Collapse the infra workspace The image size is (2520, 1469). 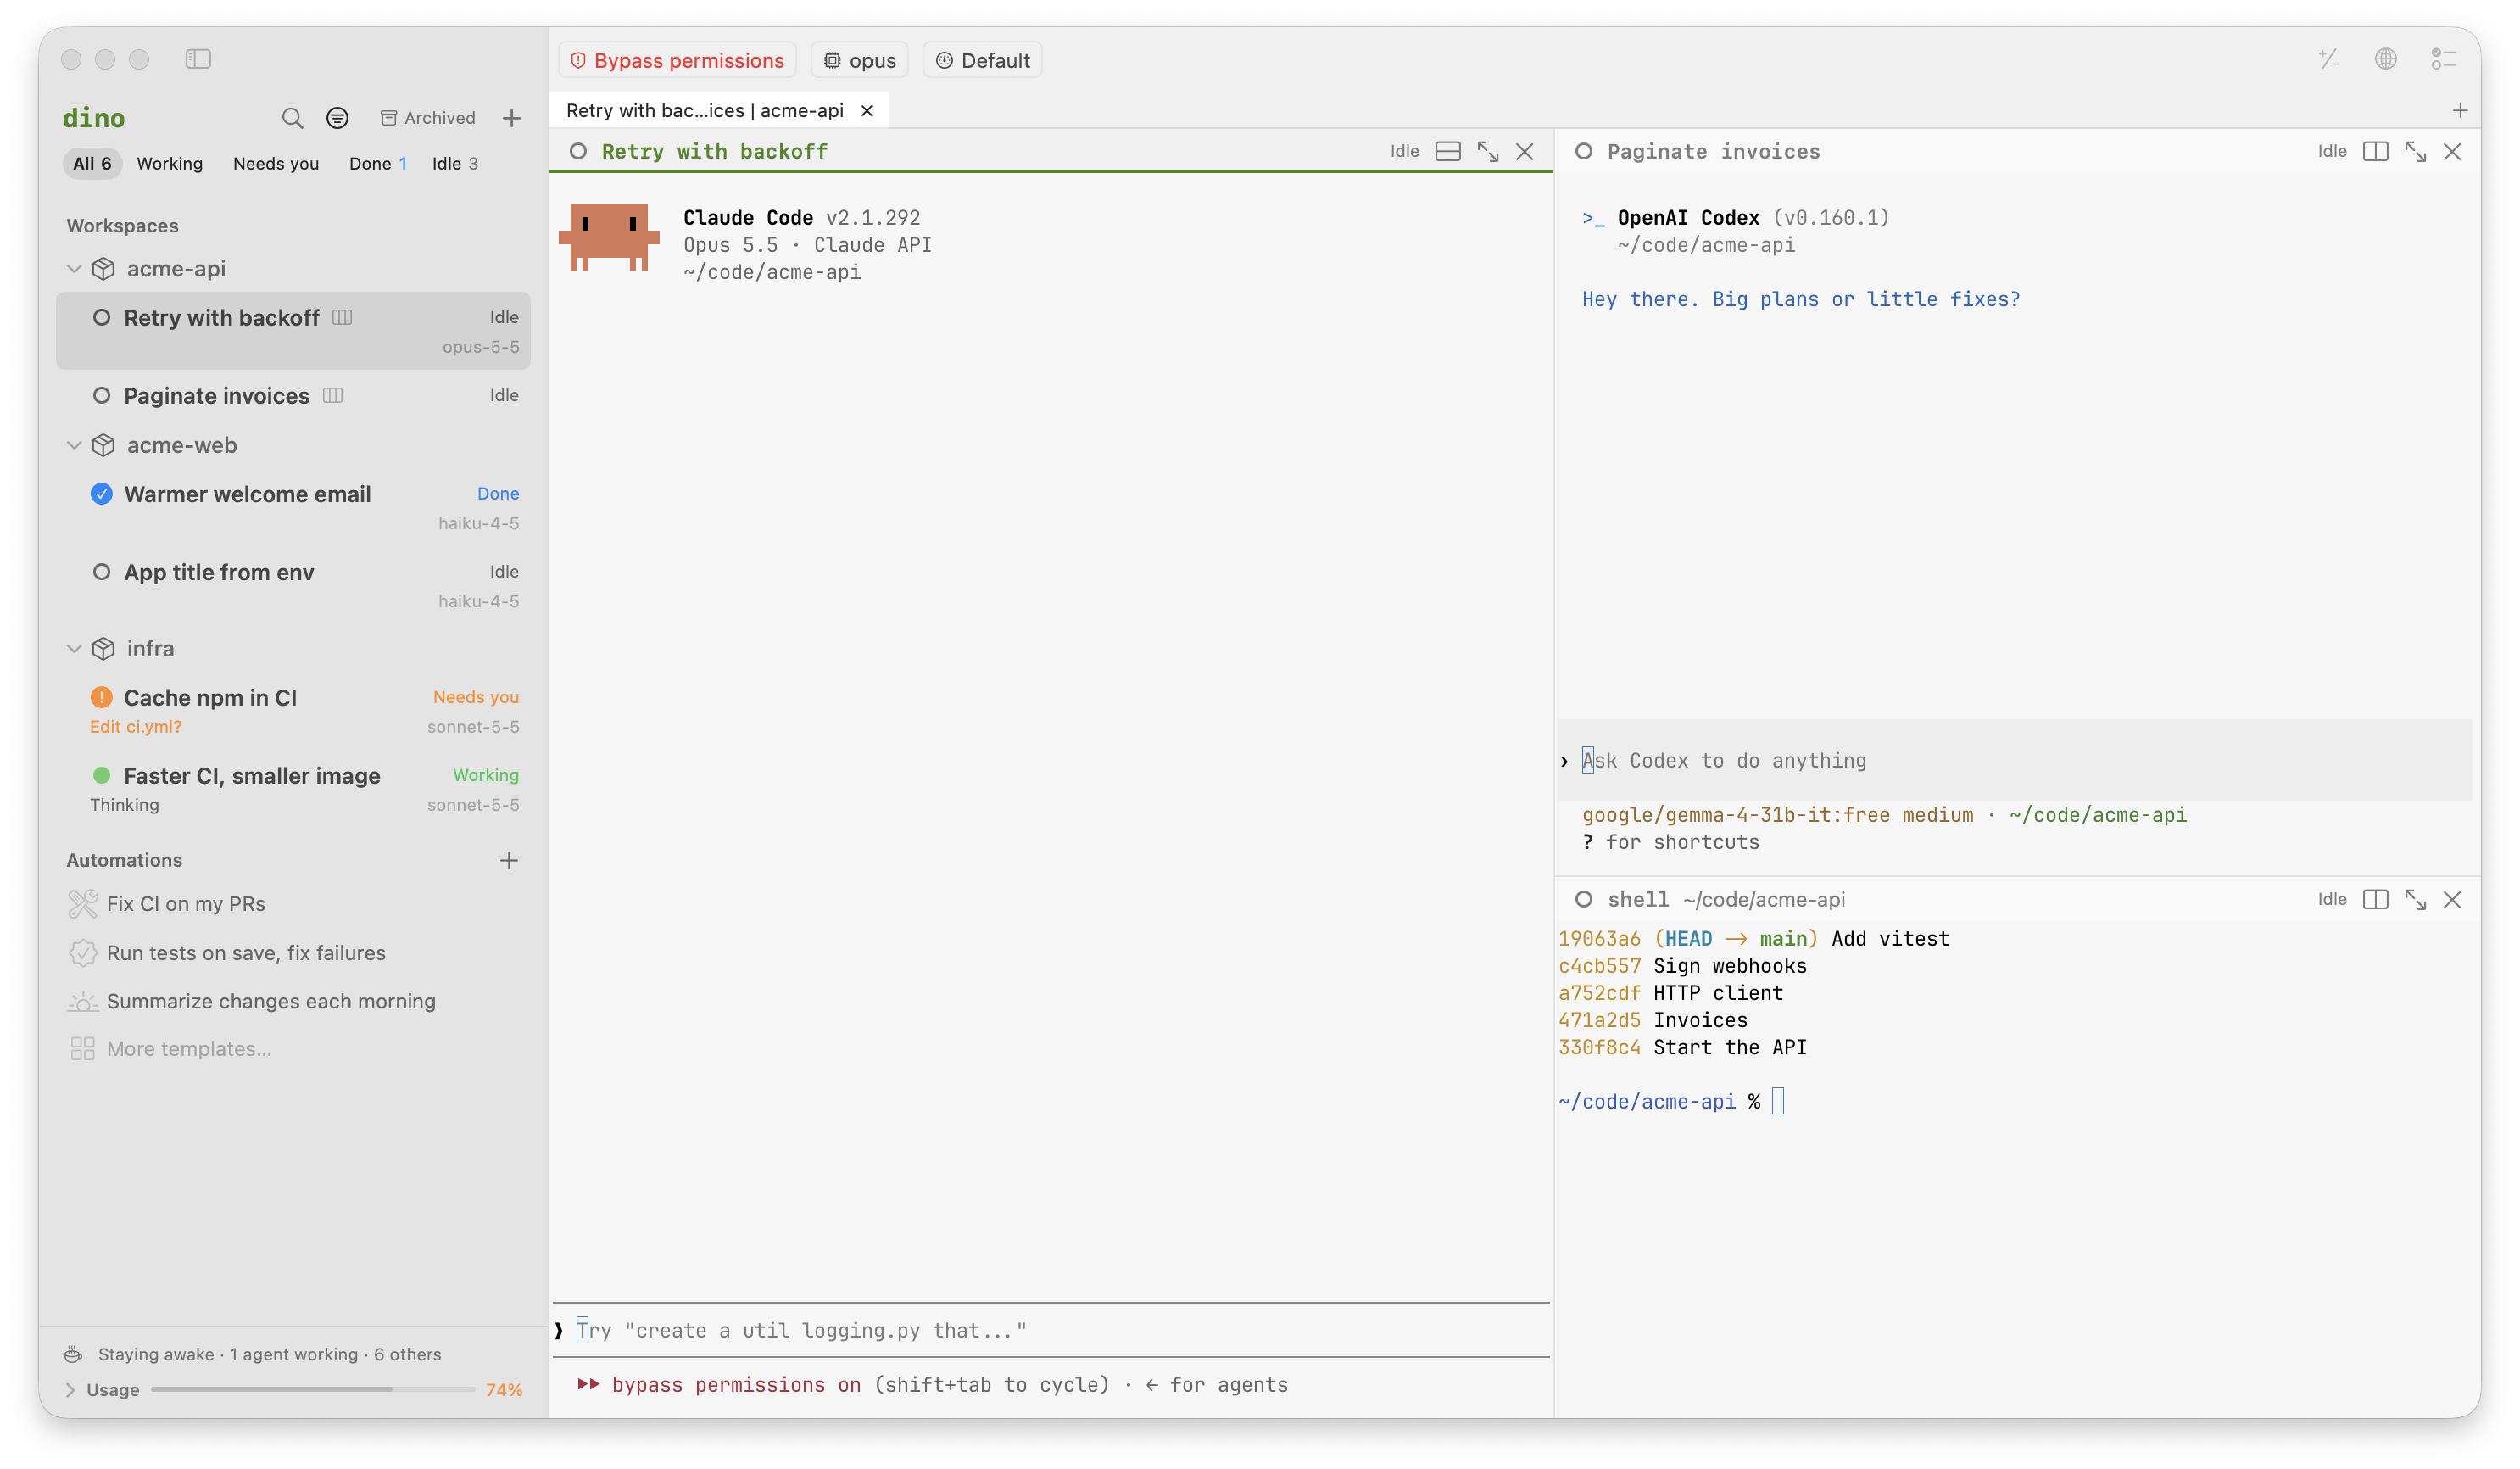pos(74,648)
